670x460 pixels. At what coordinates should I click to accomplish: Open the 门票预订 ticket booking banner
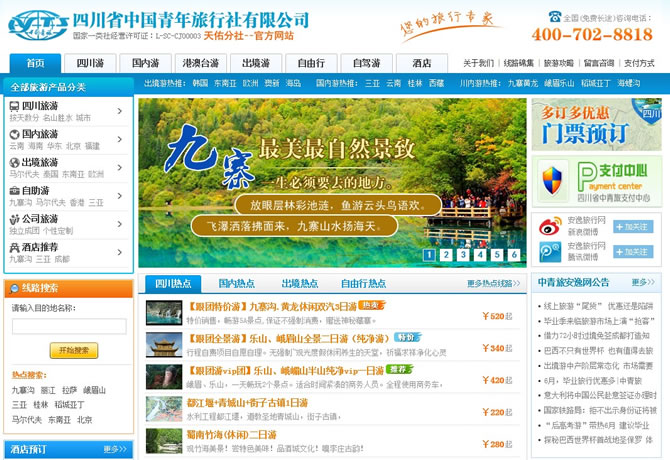coord(596,123)
